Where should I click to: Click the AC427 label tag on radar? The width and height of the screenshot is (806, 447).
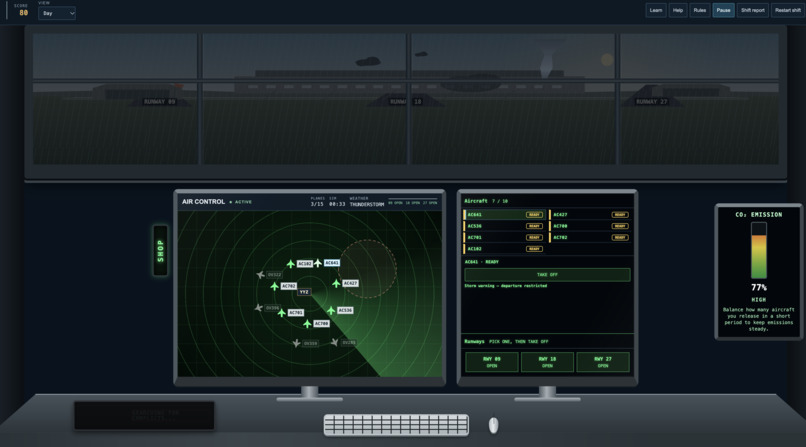point(350,283)
